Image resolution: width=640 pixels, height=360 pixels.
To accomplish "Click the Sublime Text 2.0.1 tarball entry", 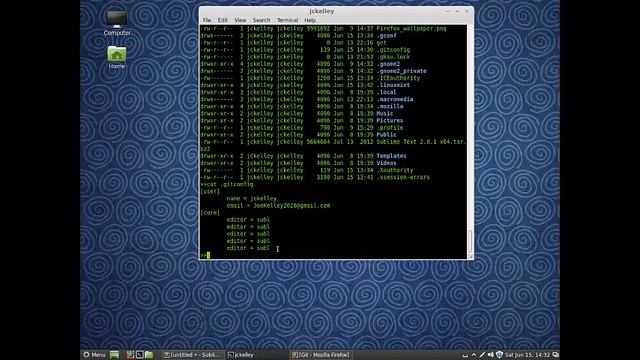I will pyautogui.click(x=421, y=142).
